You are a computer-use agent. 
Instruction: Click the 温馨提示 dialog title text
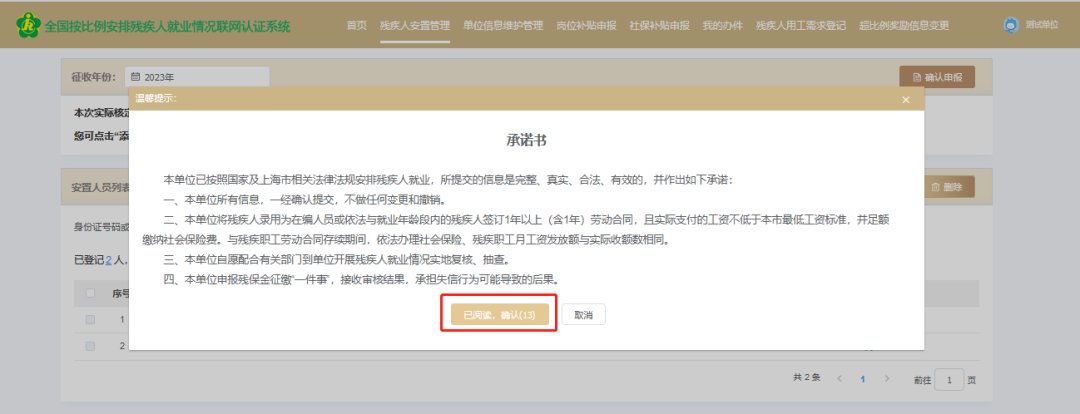click(x=156, y=99)
